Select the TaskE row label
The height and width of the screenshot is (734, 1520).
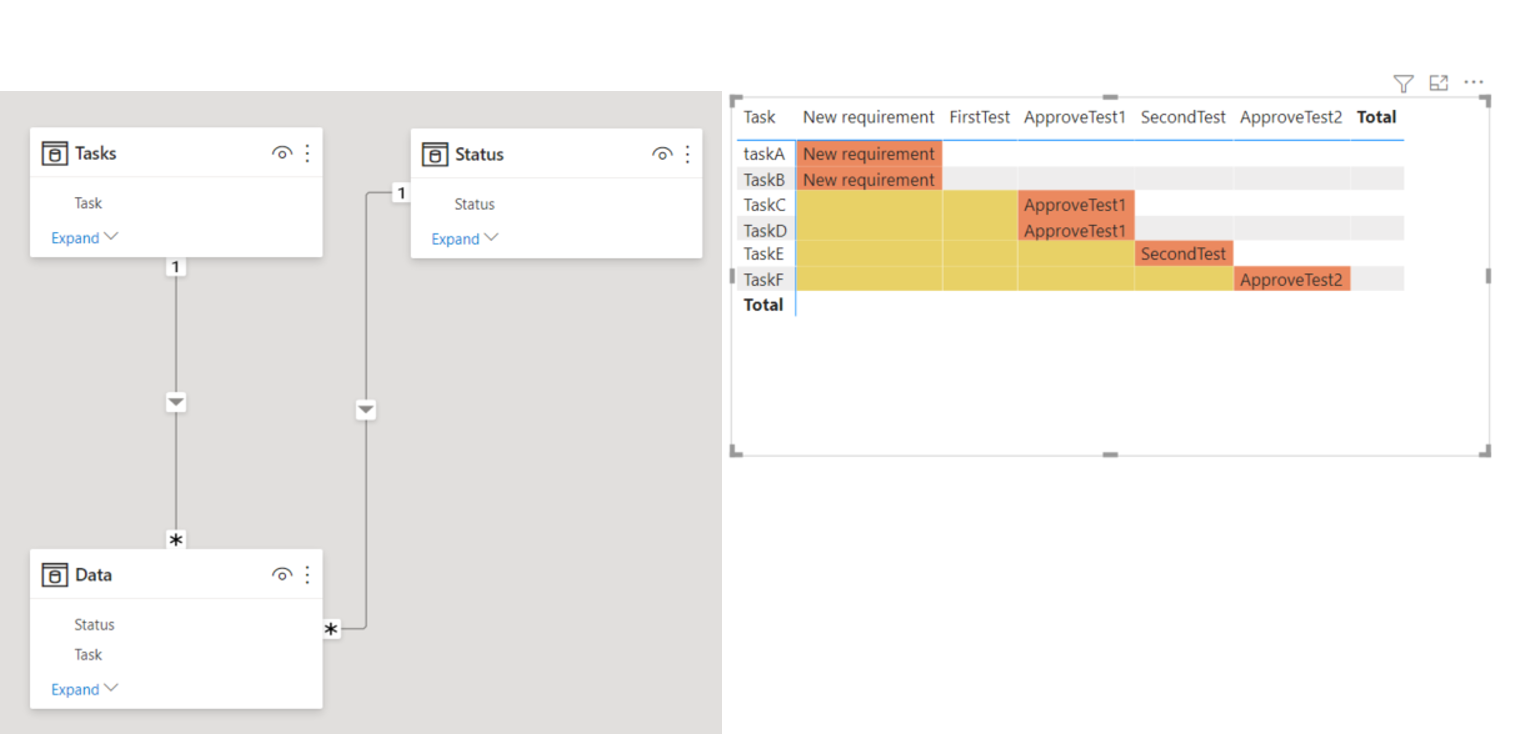764,254
